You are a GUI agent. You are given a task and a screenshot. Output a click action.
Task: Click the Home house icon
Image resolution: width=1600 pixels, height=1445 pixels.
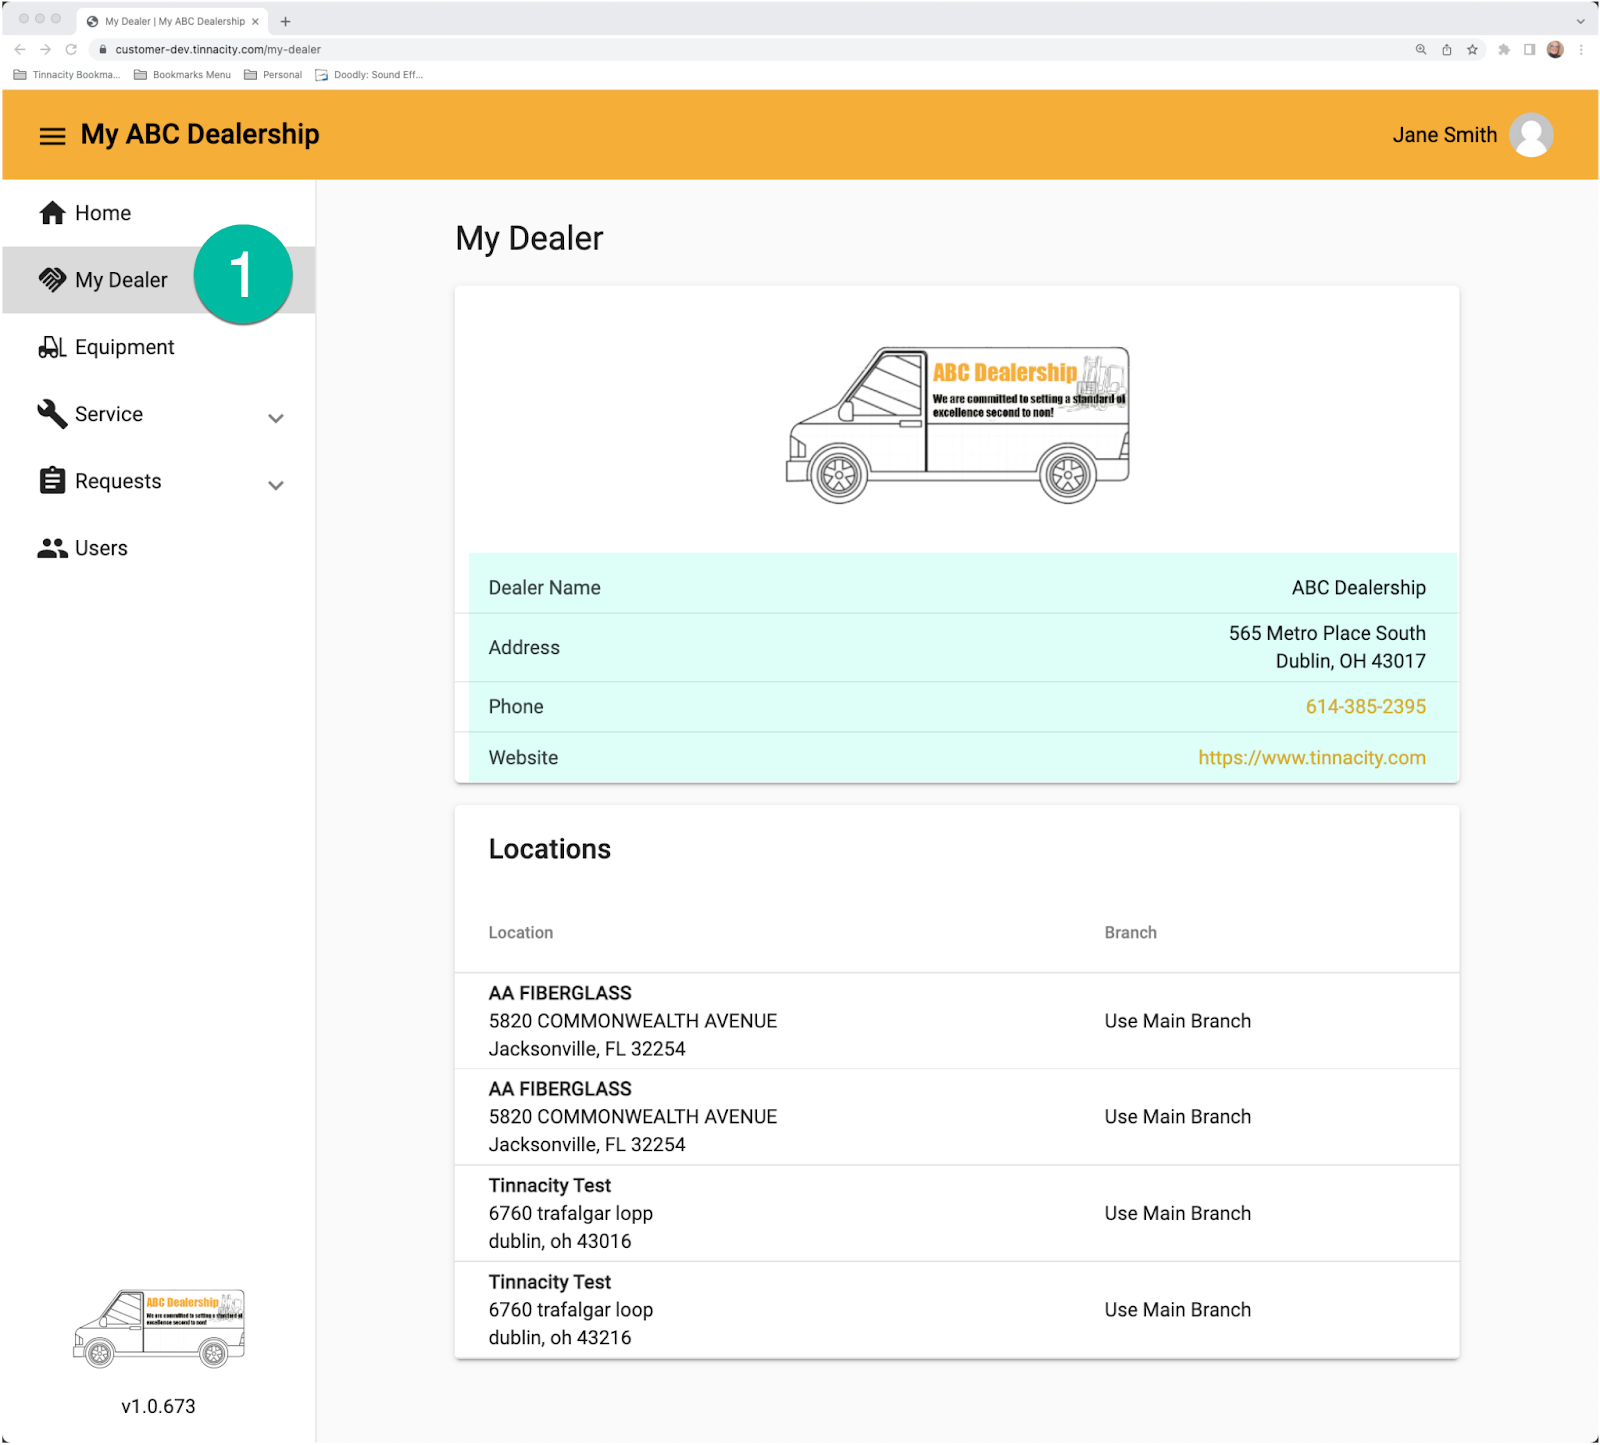(52, 213)
